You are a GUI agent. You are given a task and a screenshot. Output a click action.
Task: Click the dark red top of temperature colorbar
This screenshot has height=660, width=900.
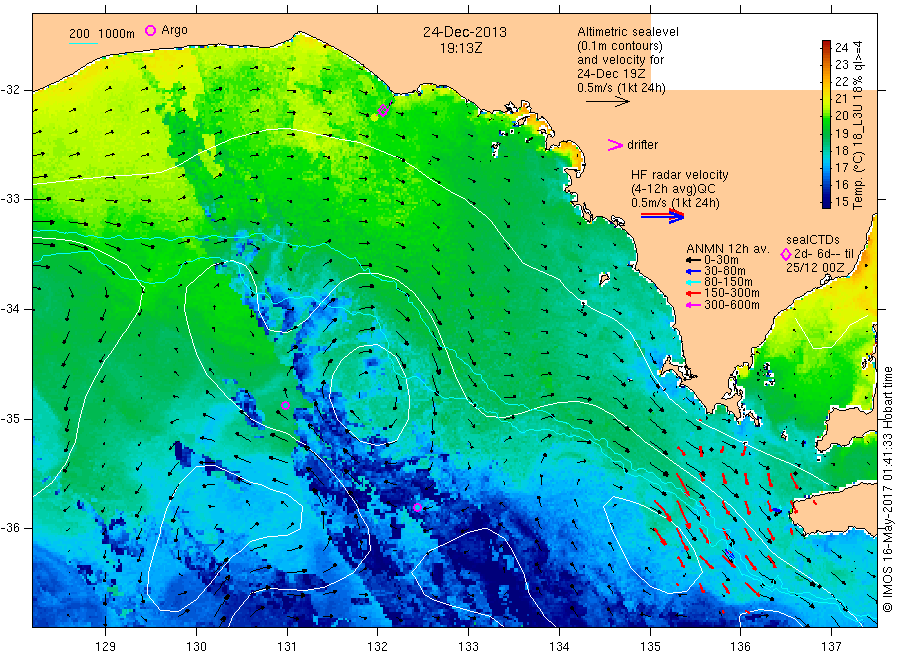pyautogui.click(x=826, y=44)
